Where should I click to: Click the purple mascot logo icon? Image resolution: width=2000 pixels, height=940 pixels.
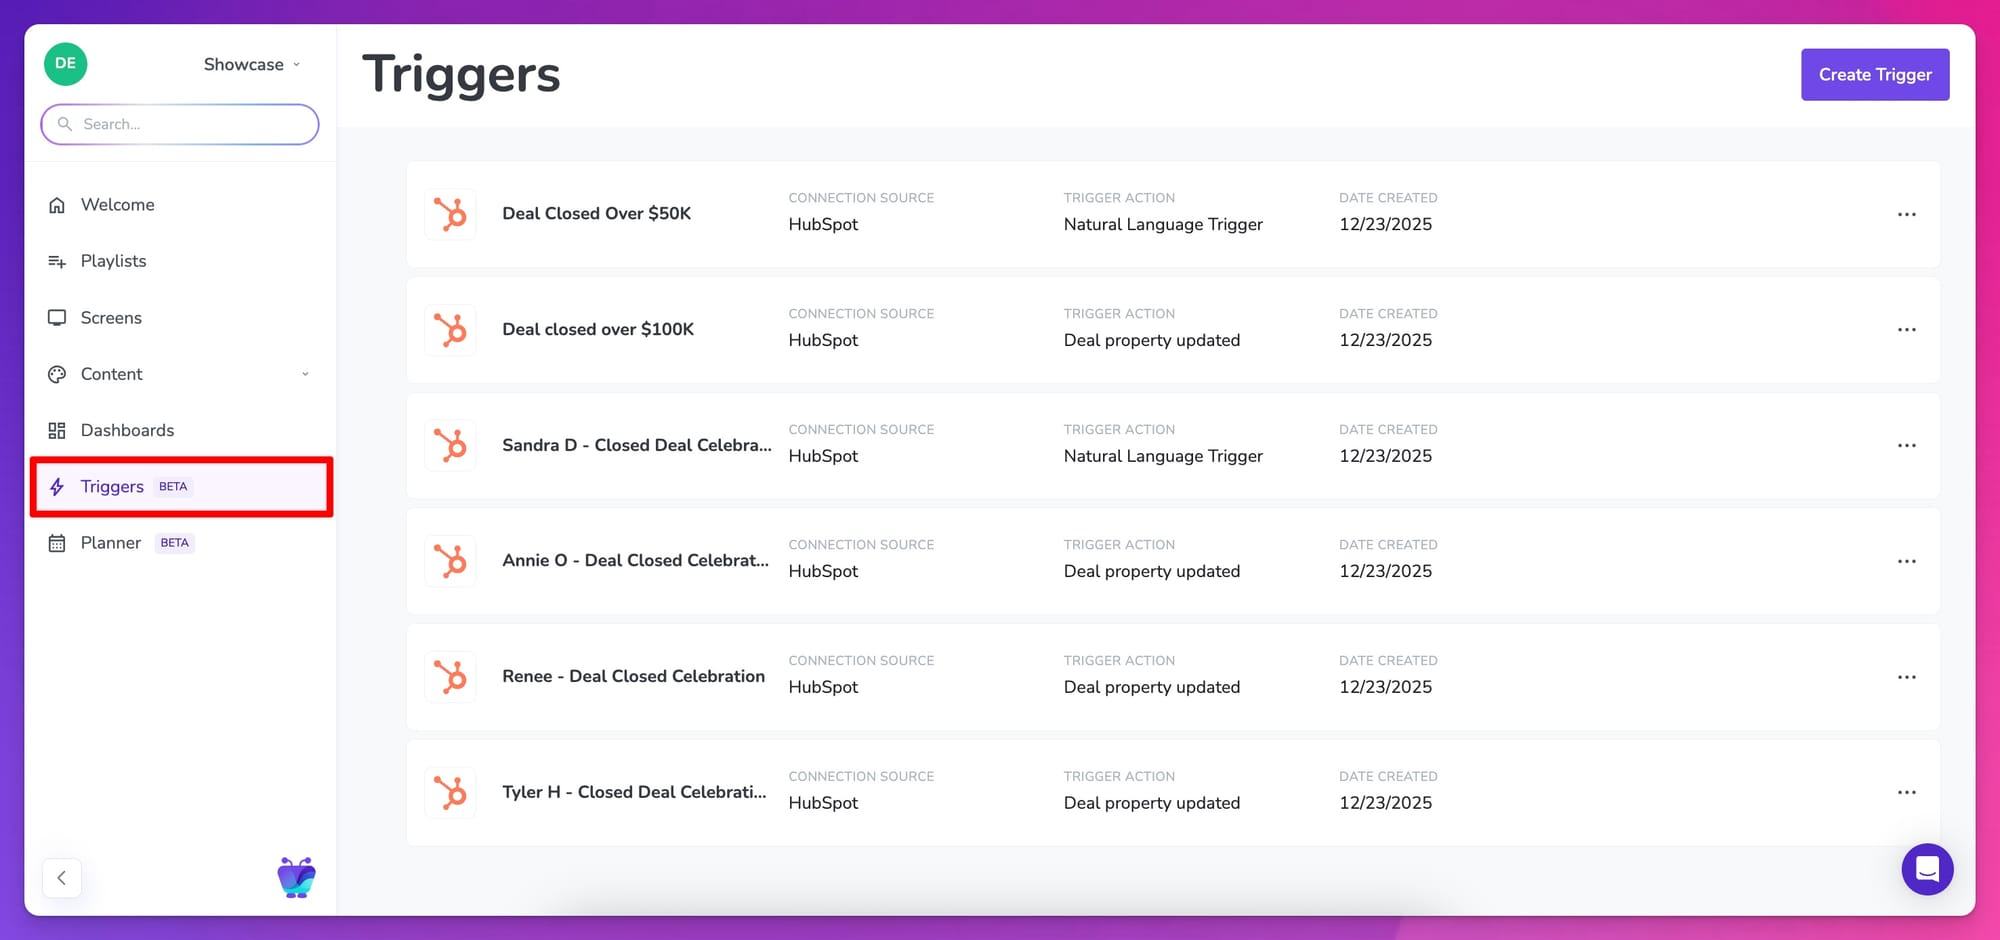296,878
